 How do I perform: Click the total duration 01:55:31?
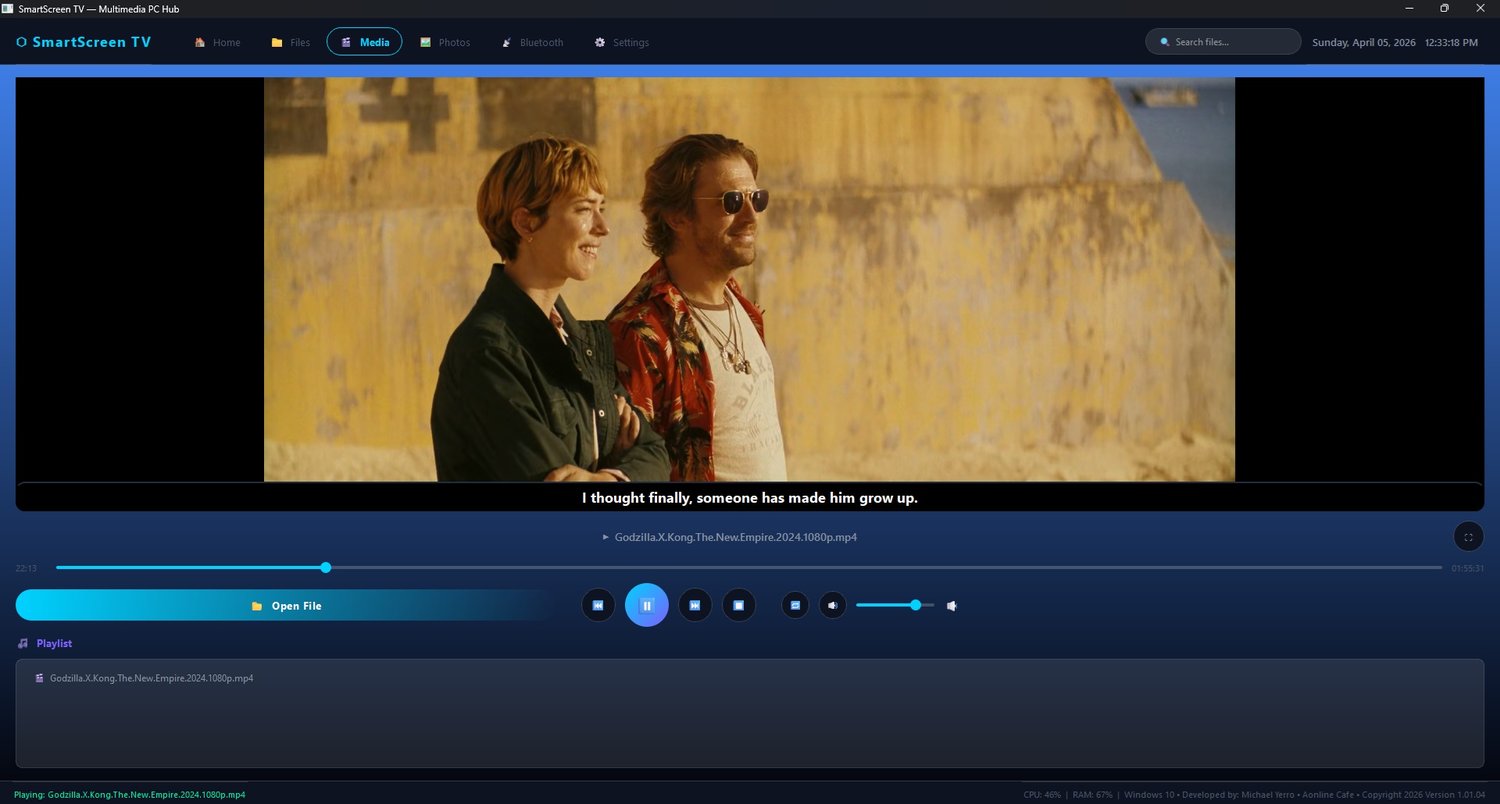click(x=1467, y=568)
